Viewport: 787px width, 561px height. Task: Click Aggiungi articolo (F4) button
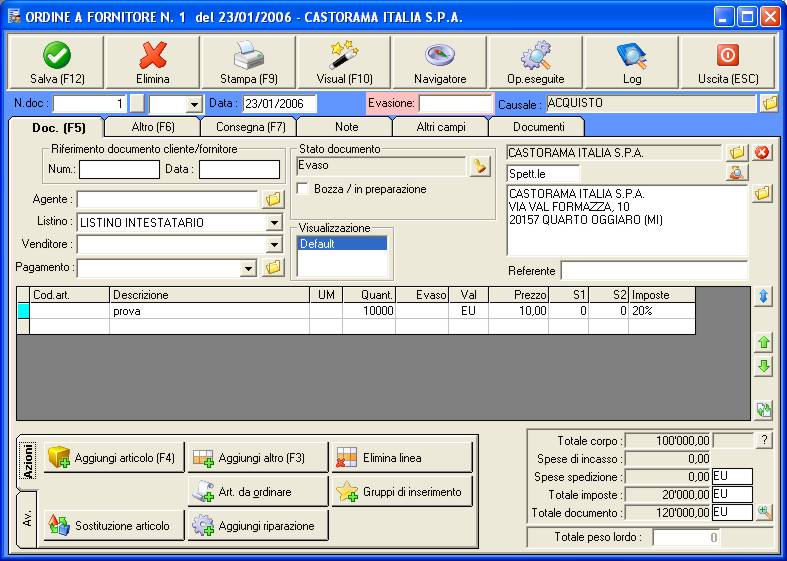114,458
